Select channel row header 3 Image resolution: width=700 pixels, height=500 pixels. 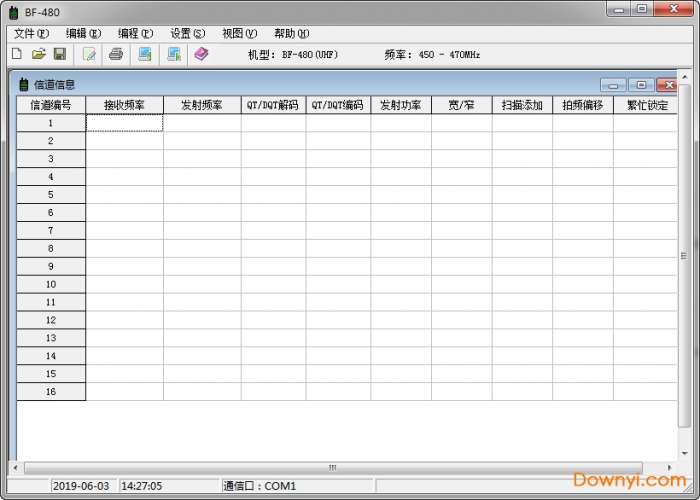tap(51, 159)
